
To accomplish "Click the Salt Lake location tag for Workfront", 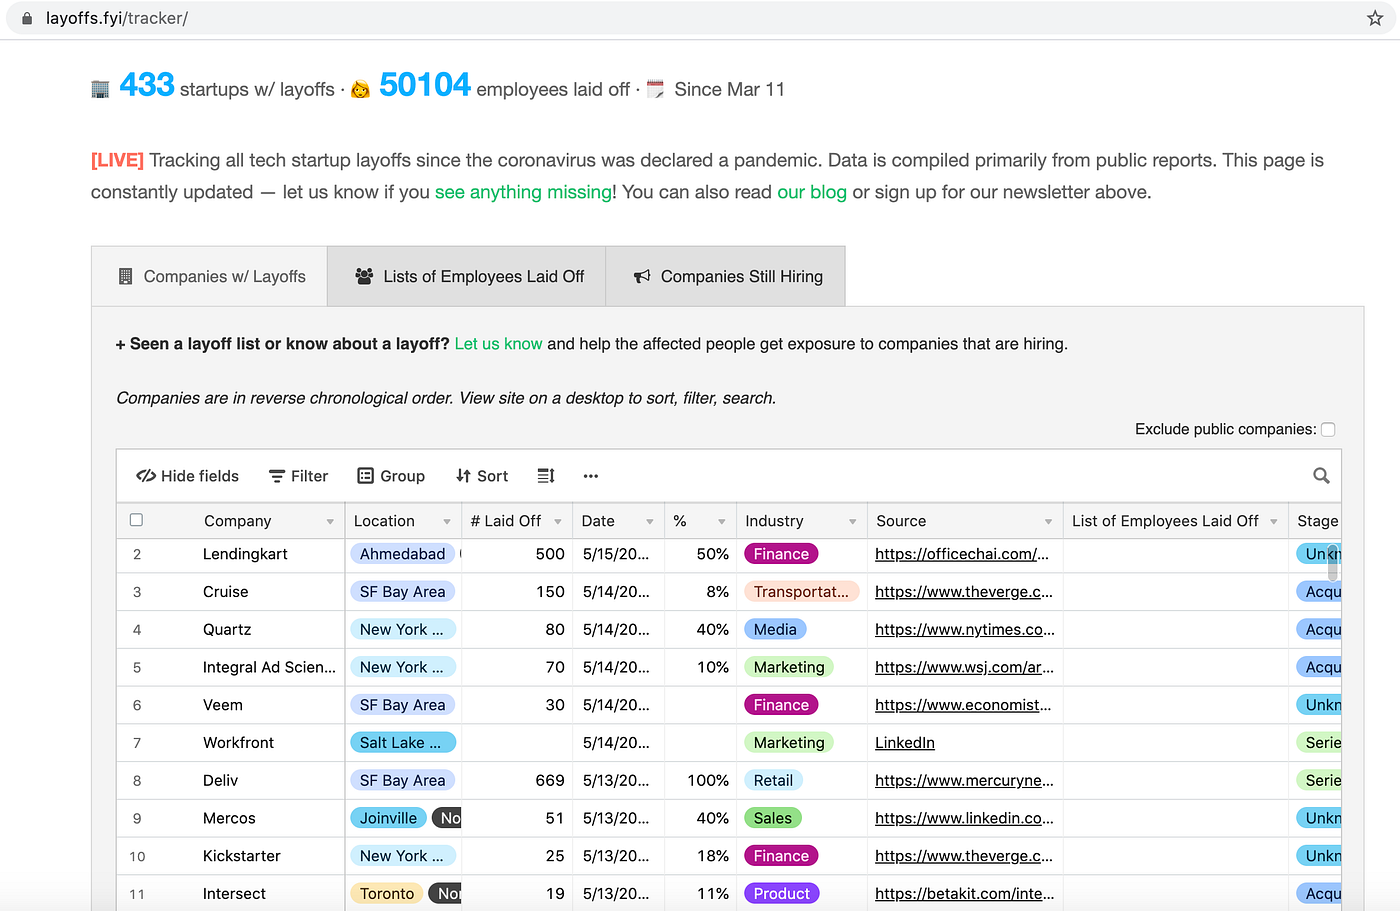I will 402,743.
